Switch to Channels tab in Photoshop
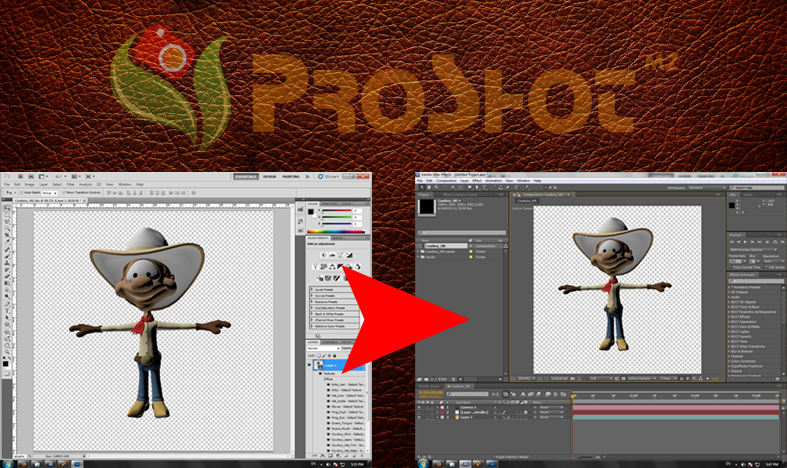The image size is (787, 468). [329, 342]
